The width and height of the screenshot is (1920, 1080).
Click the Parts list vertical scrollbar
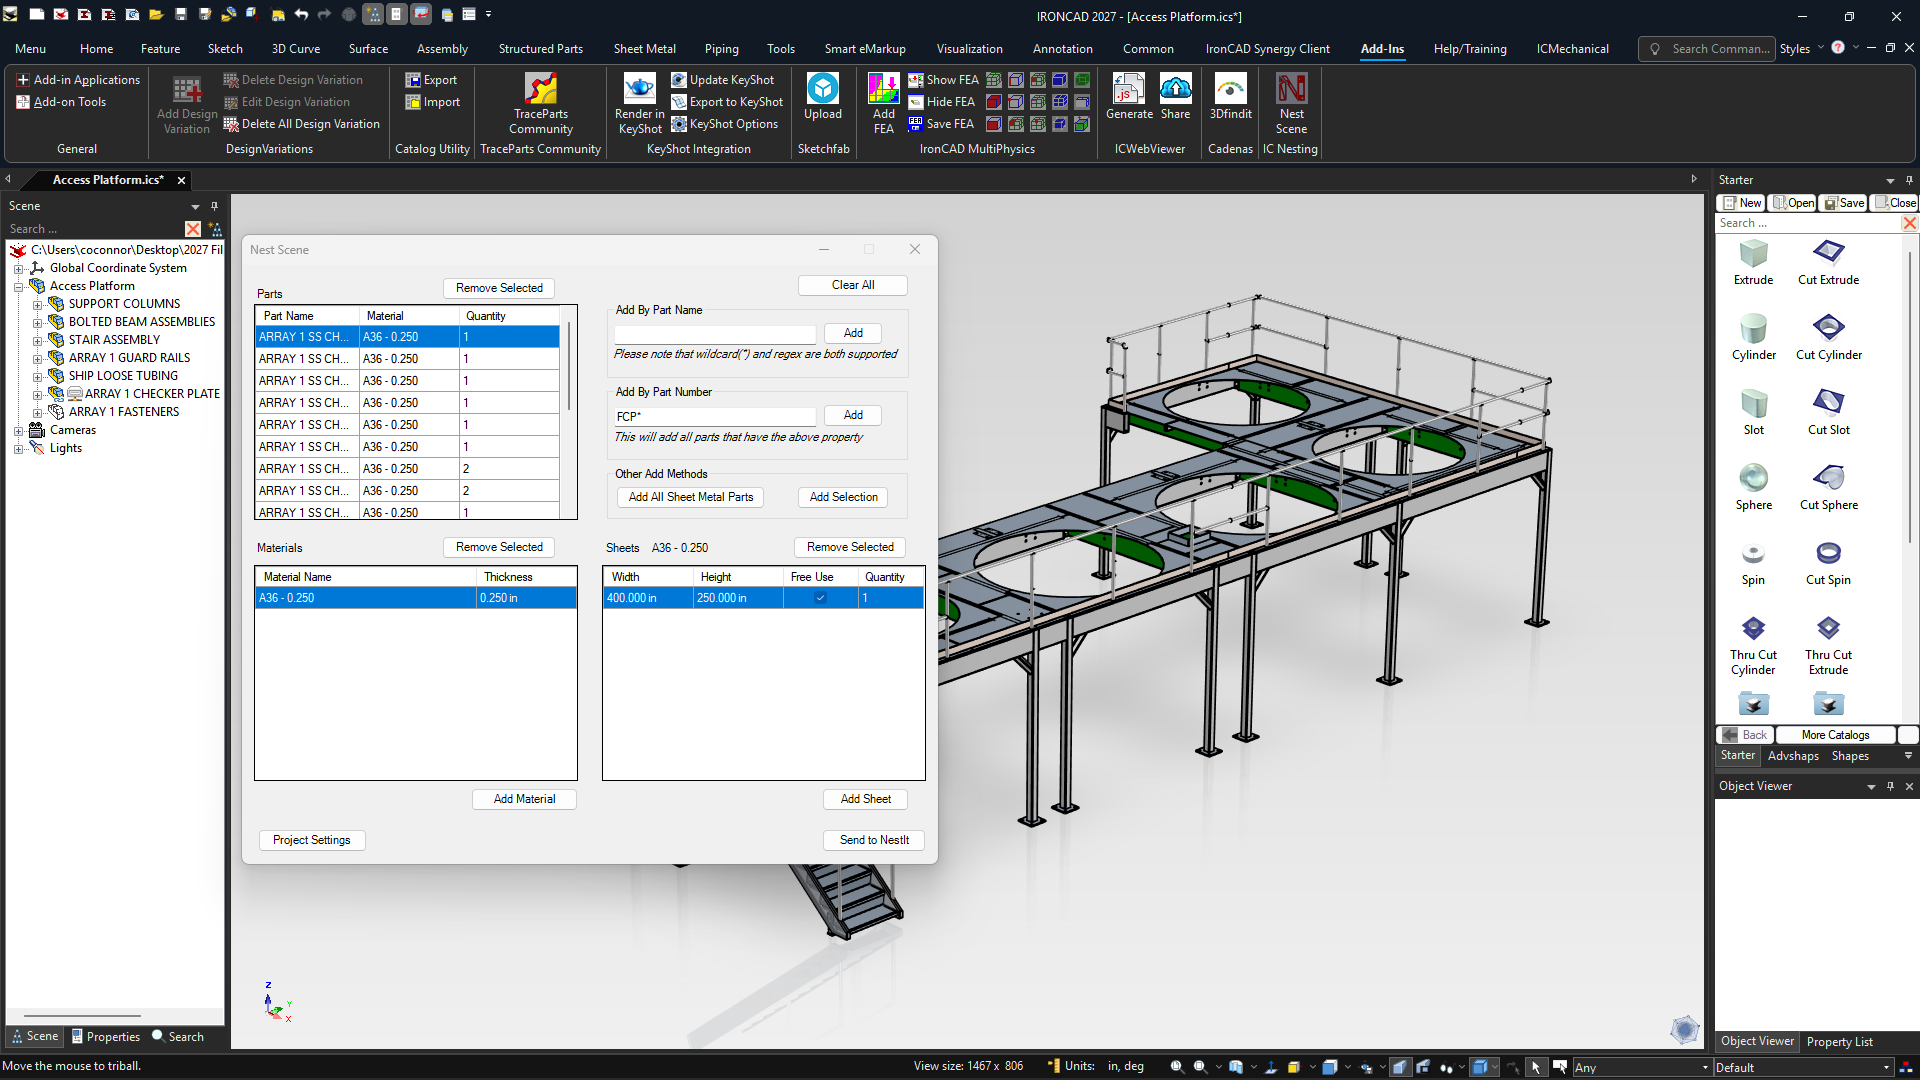569,366
